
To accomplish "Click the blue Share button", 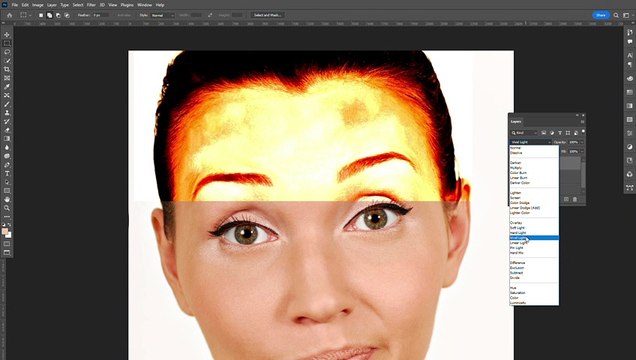I will pos(601,15).
